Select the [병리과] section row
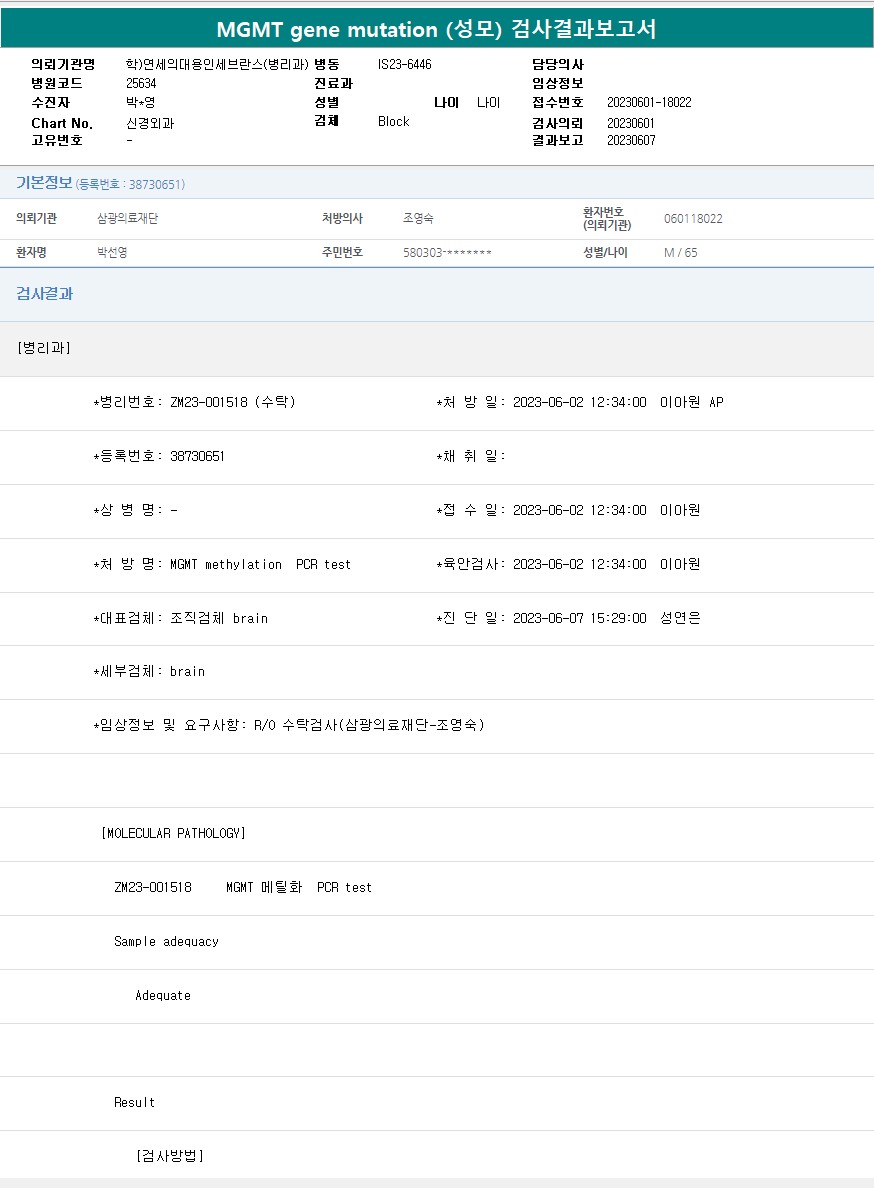This screenshot has height=1188, width=874. 44,348
